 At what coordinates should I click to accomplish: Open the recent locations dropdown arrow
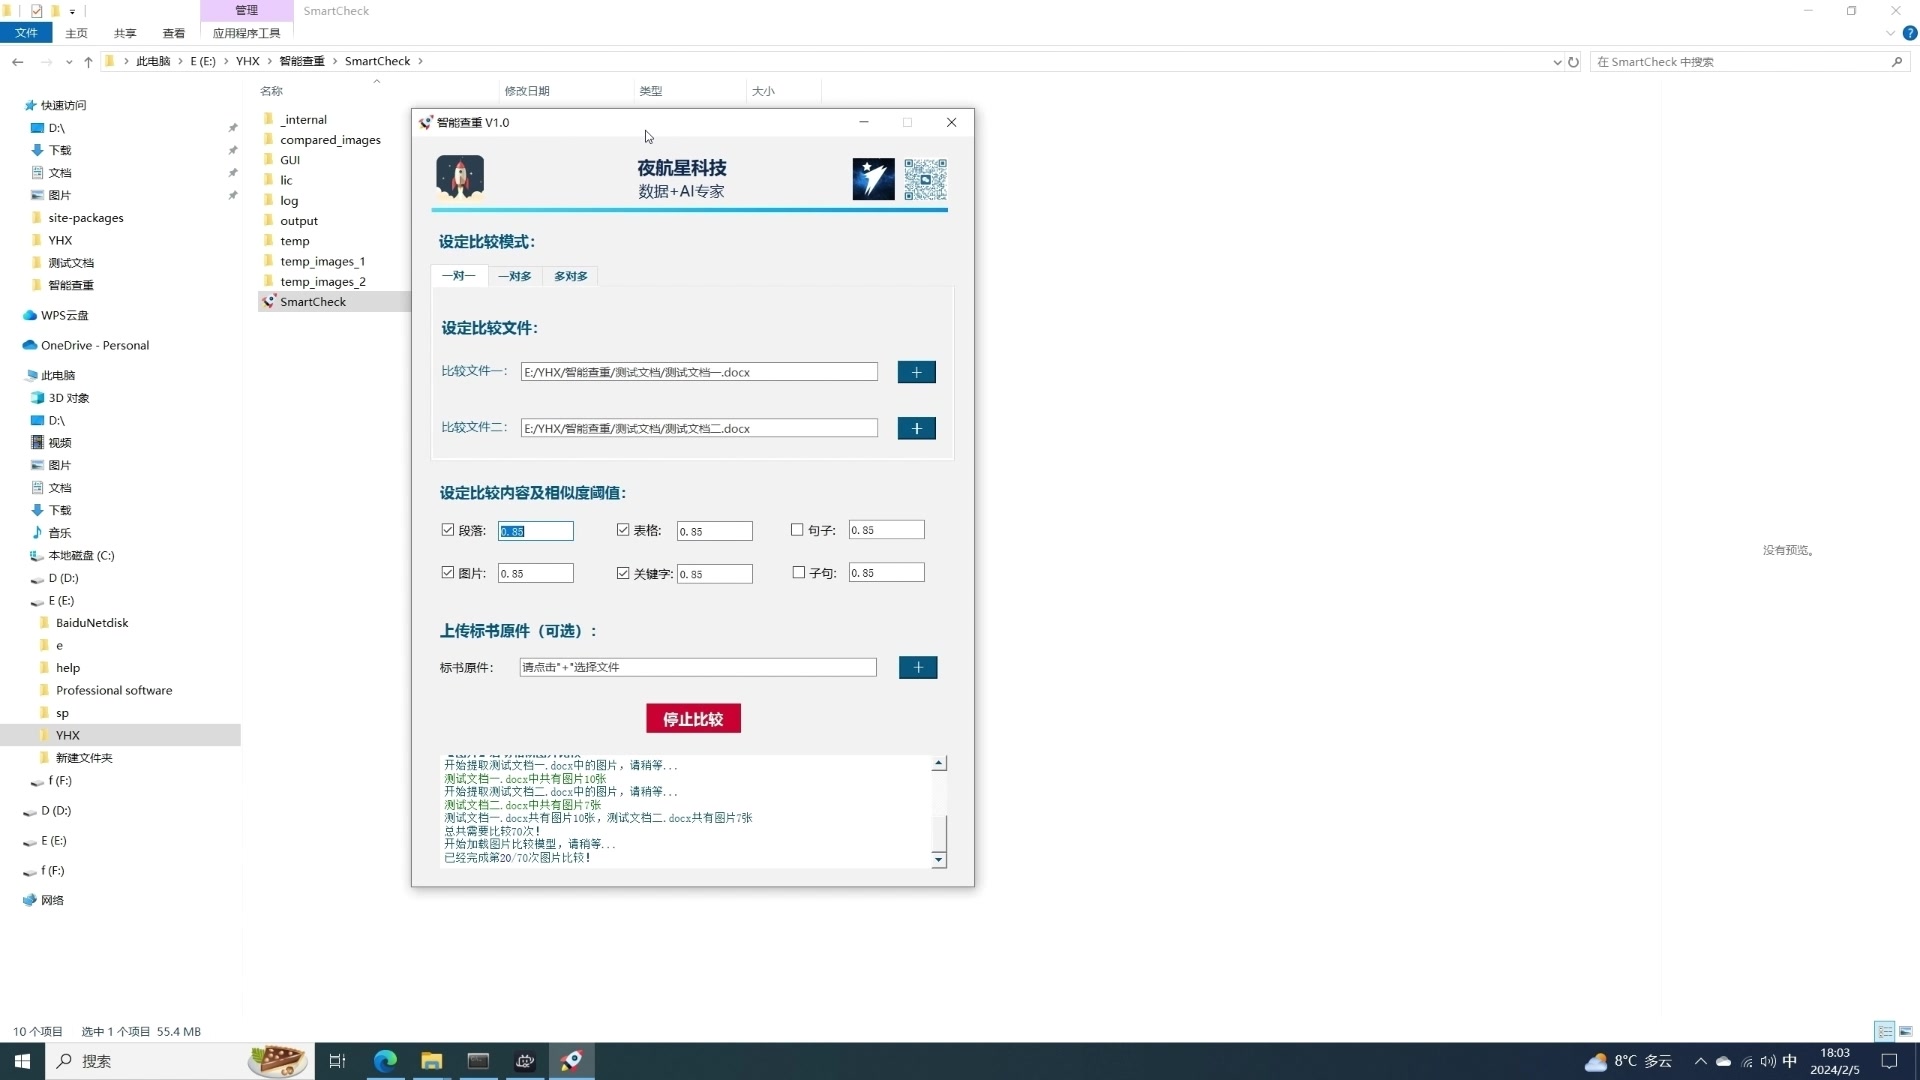(x=68, y=62)
